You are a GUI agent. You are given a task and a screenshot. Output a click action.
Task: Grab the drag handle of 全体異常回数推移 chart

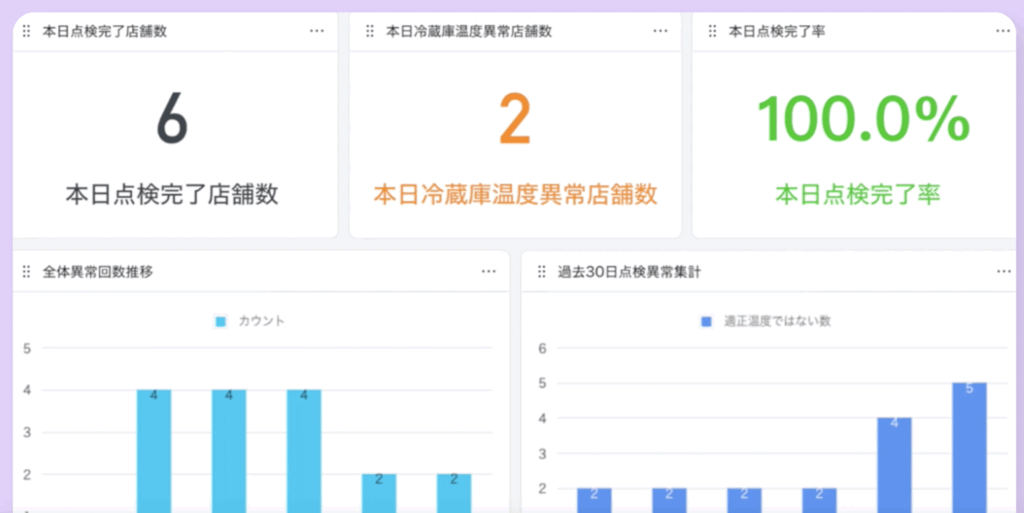pos(26,271)
